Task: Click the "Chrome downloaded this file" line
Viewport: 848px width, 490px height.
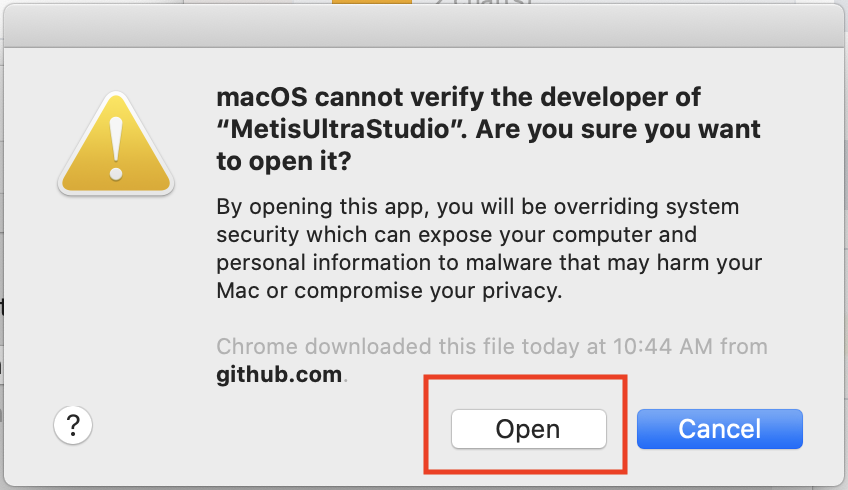Action: [x=492, y=346]
